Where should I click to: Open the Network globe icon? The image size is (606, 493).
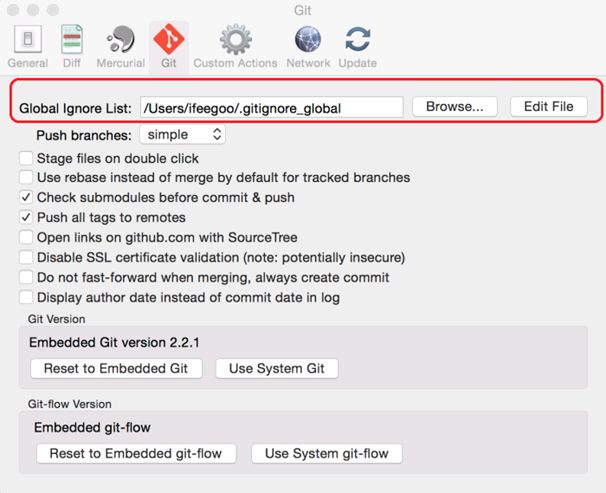(x=308, y=39)
